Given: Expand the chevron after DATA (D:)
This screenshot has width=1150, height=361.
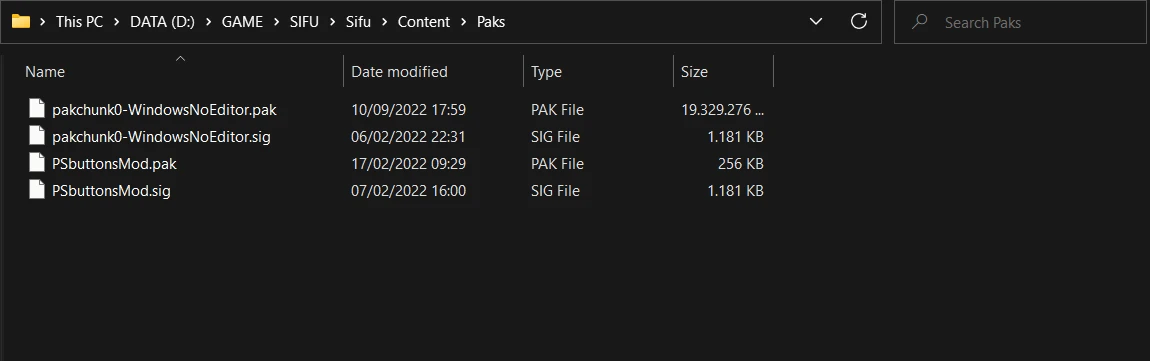Looking at the screenshot, I should coord(208,22).
